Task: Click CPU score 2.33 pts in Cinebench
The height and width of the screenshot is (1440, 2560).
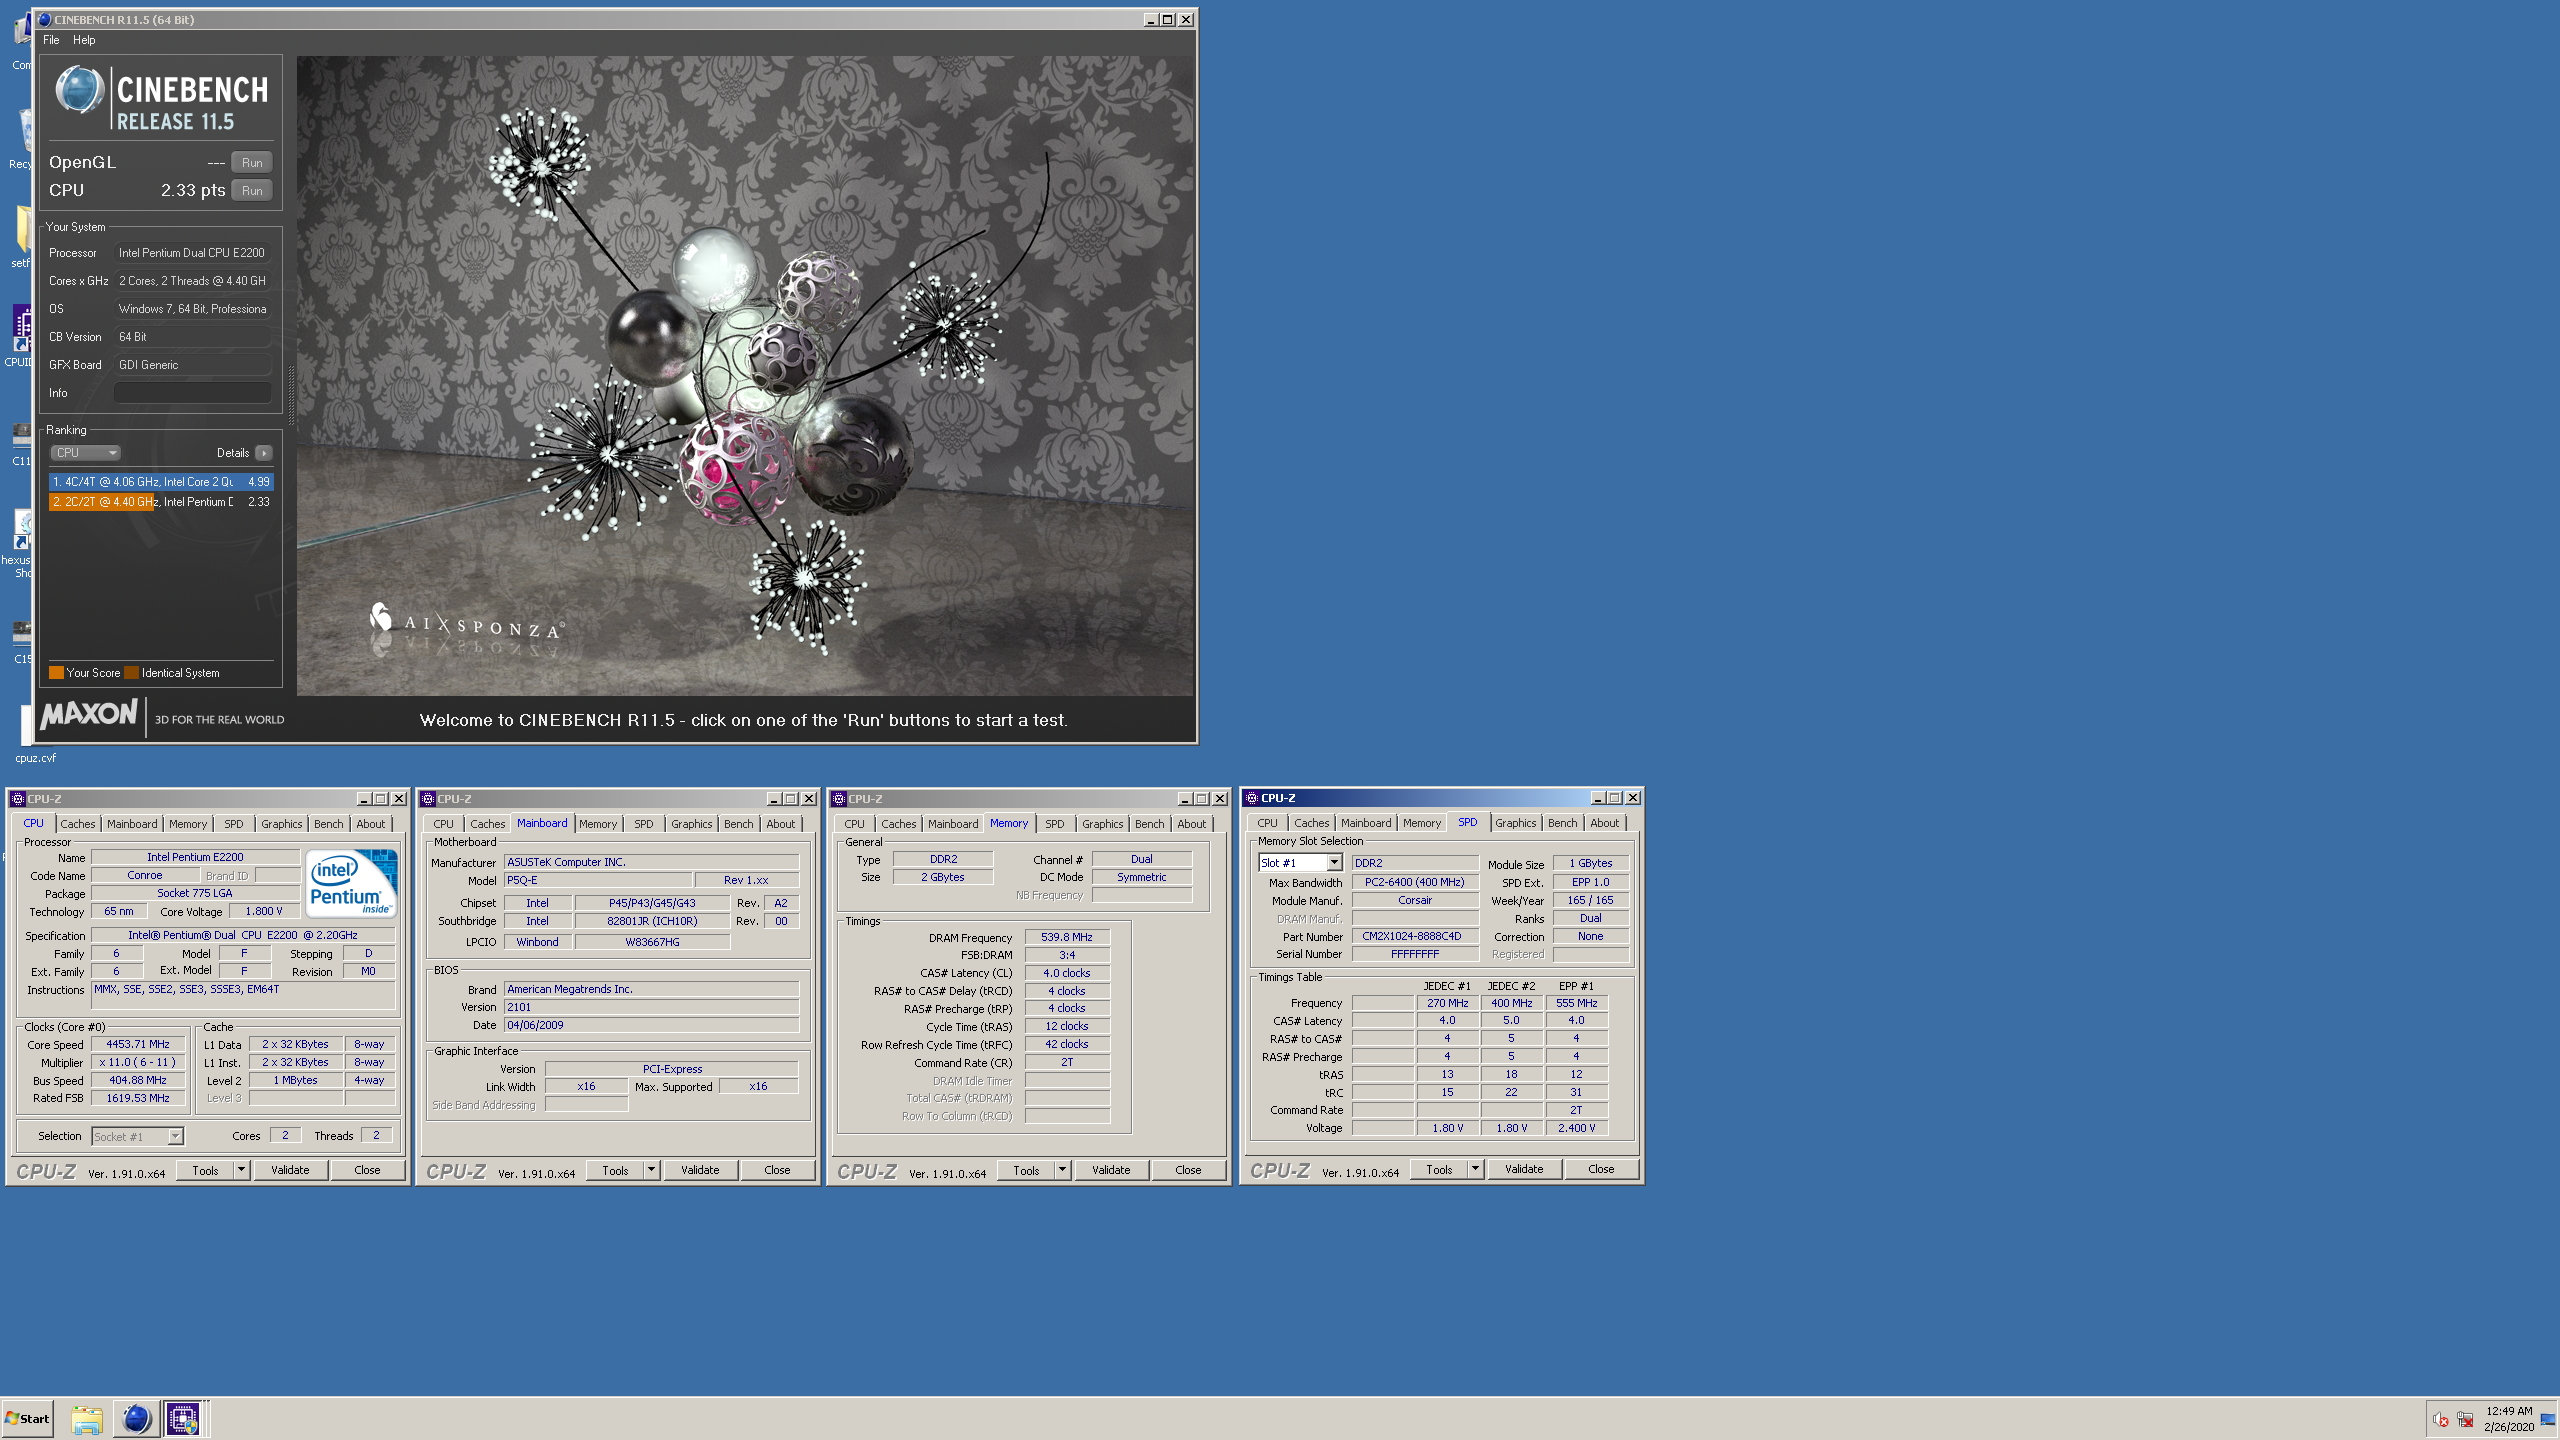Action: (192, 191)
